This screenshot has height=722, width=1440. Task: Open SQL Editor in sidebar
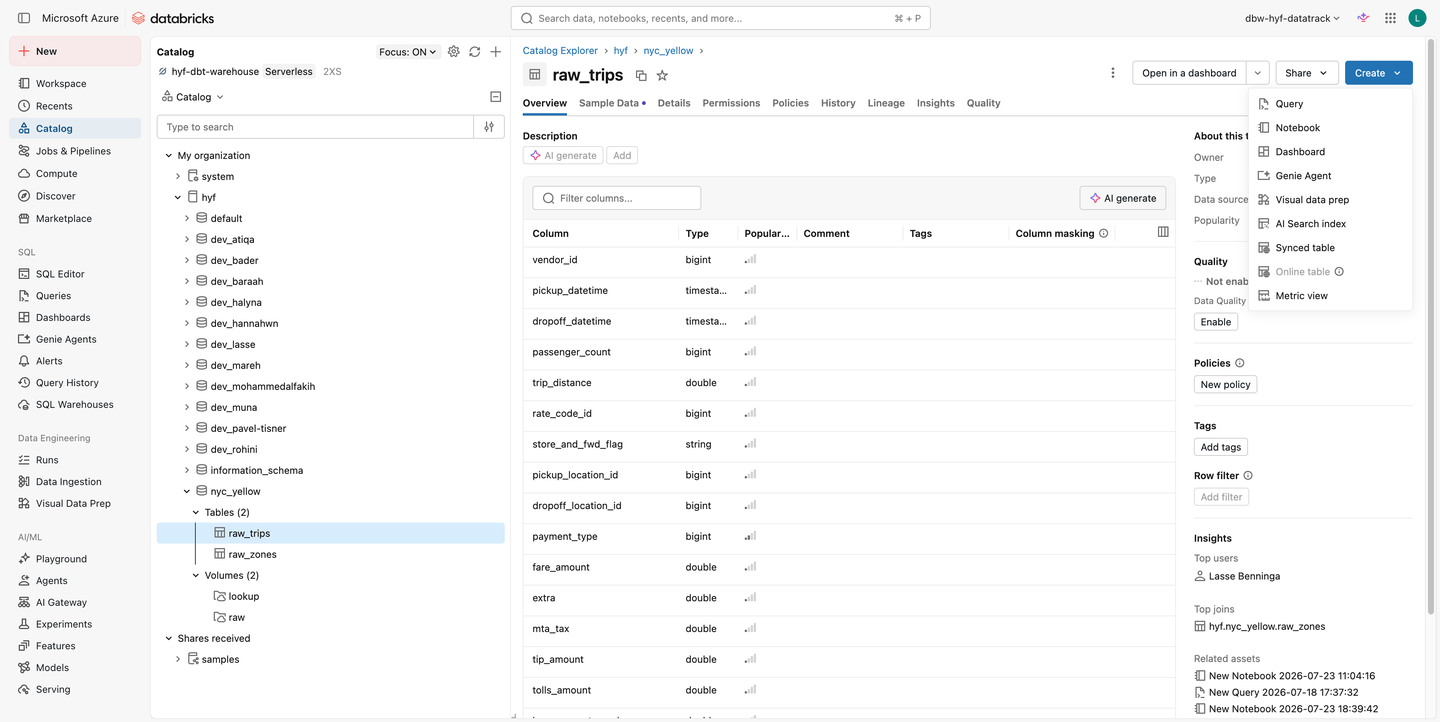(75, 274)
